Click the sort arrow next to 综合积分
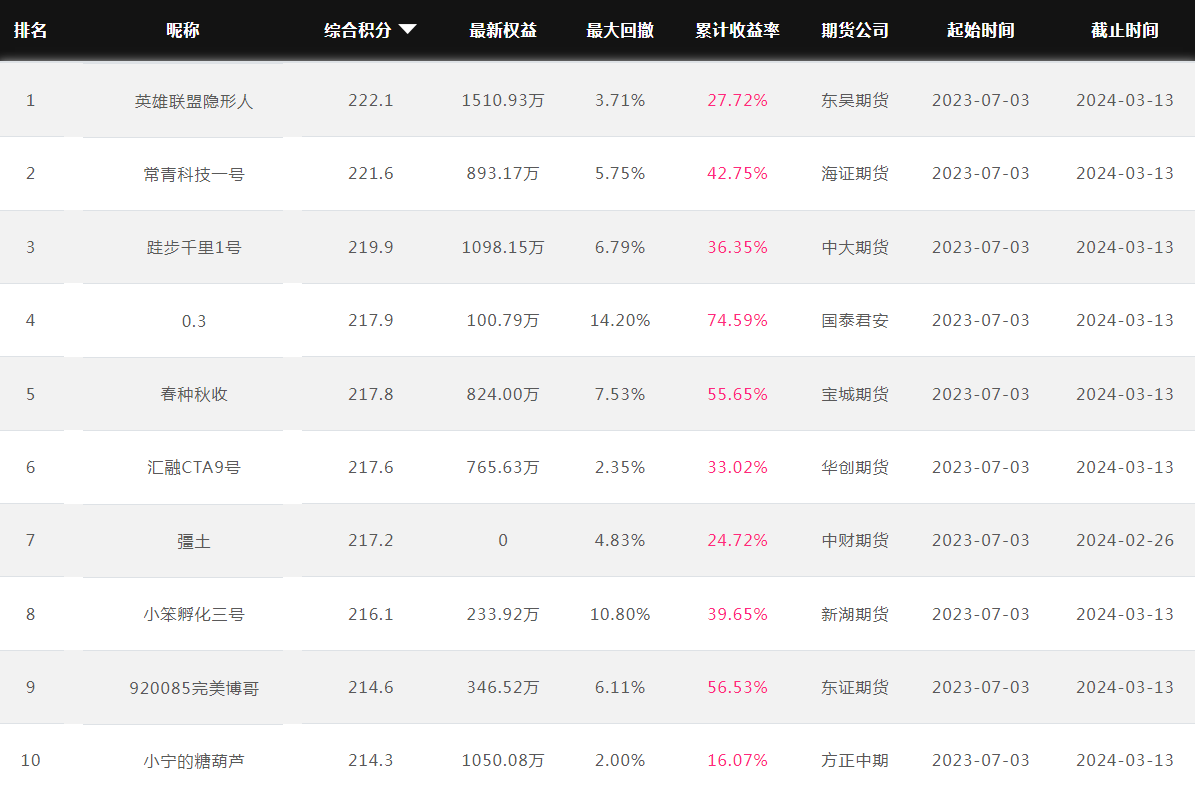1195x794 pixels. click(x=408, y=30)
